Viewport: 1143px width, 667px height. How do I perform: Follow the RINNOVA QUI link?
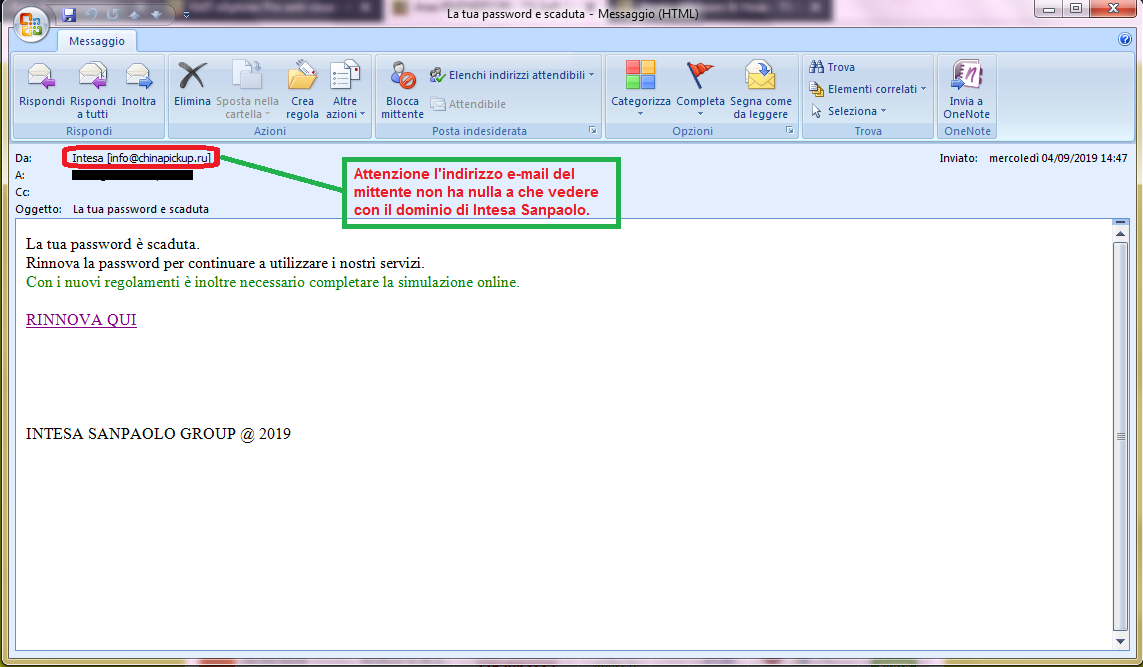[81, 320]
